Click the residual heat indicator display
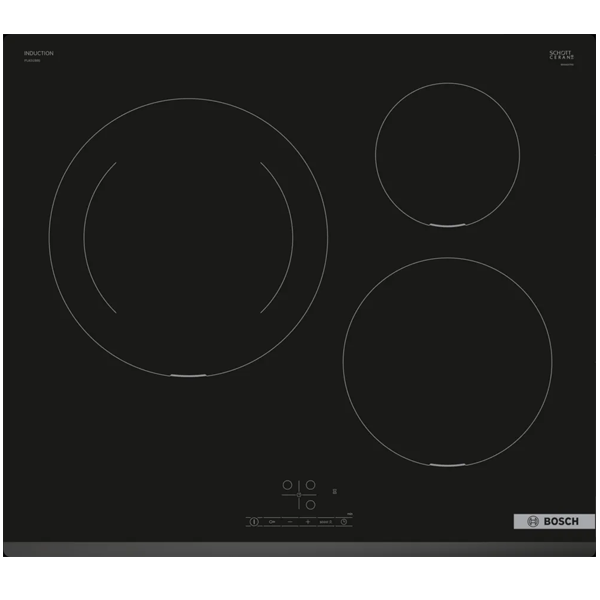This screenshot has width=600, height=600. (x=335, y=491)
